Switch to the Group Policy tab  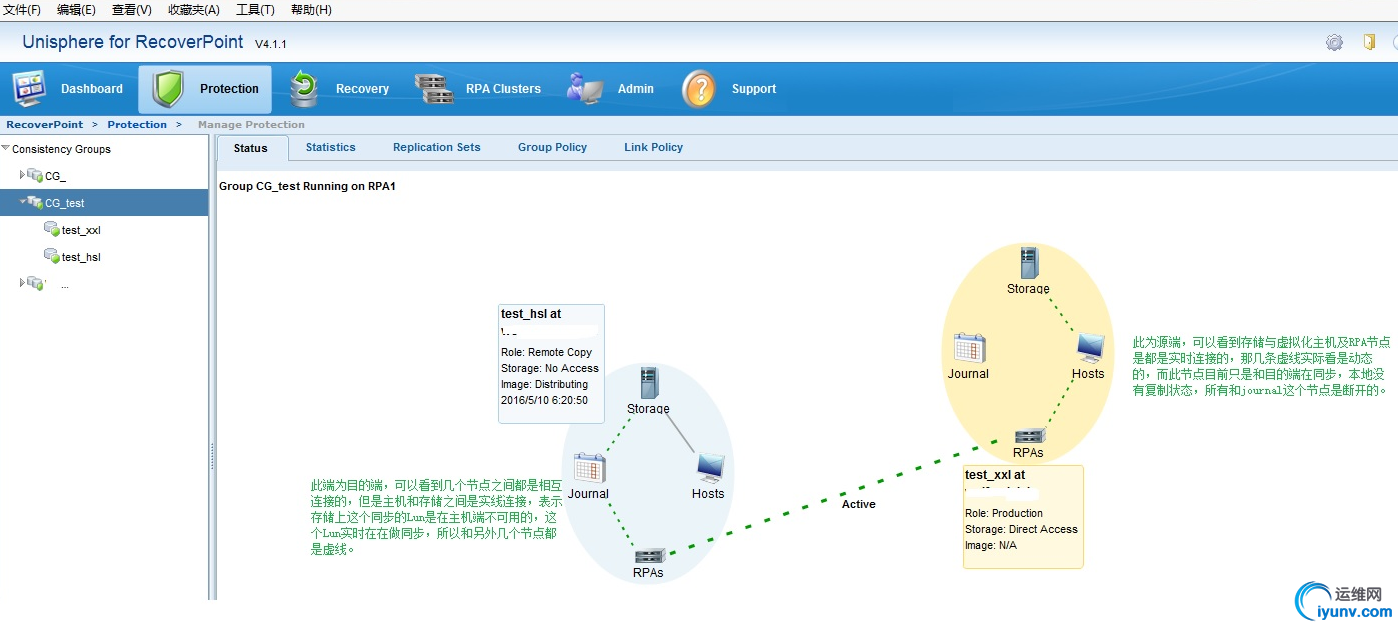(552, 147)
